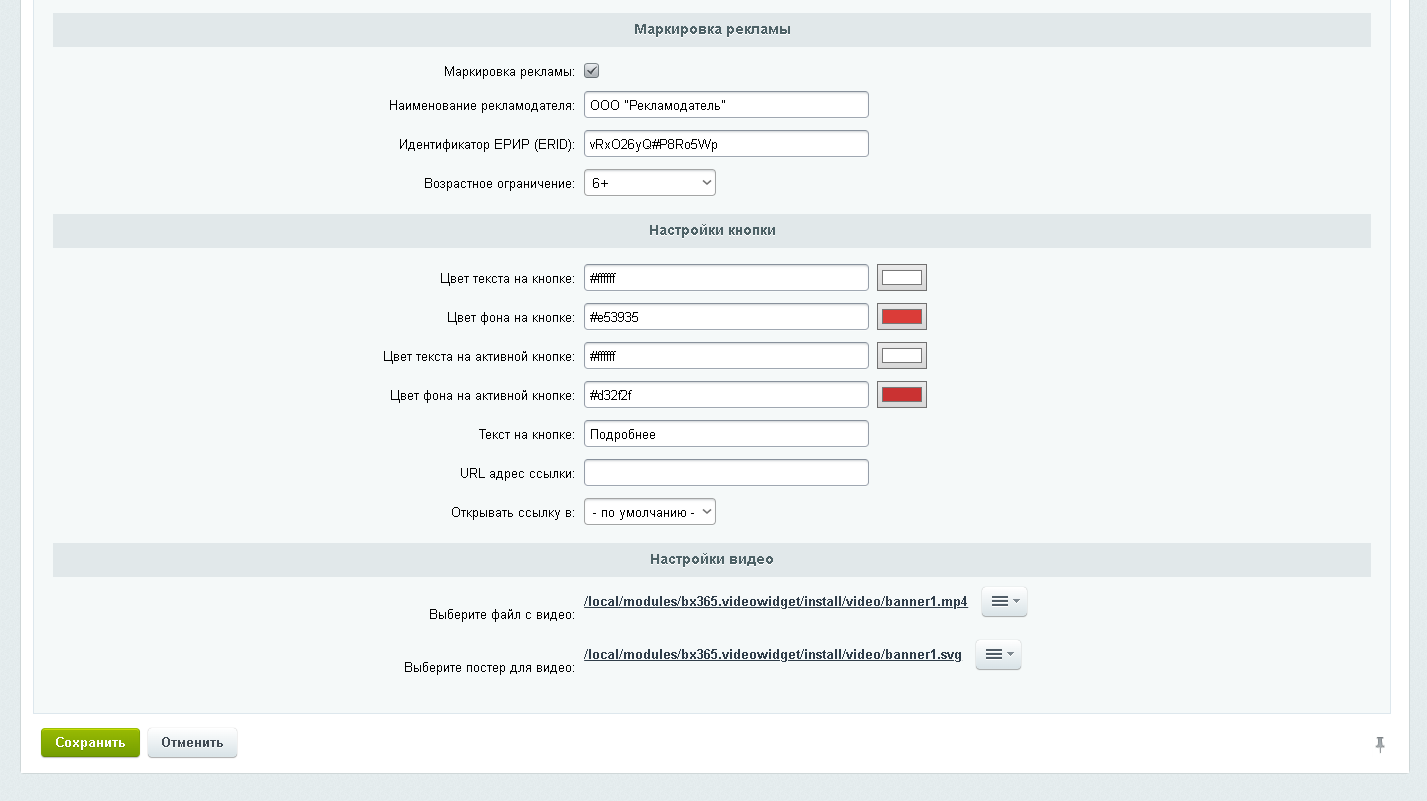Click the URL адрес ссылки input field

[x=726, y=473]
